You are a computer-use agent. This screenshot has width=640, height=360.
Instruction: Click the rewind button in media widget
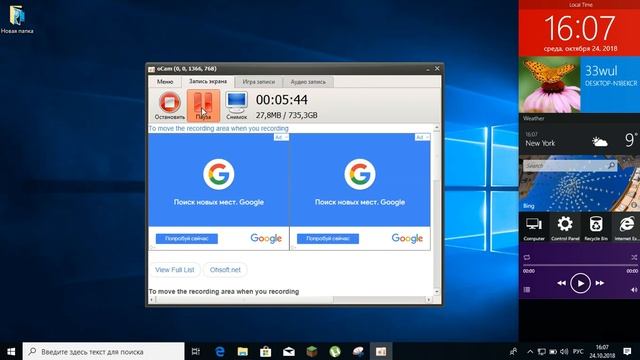click(x=562, y=283)
